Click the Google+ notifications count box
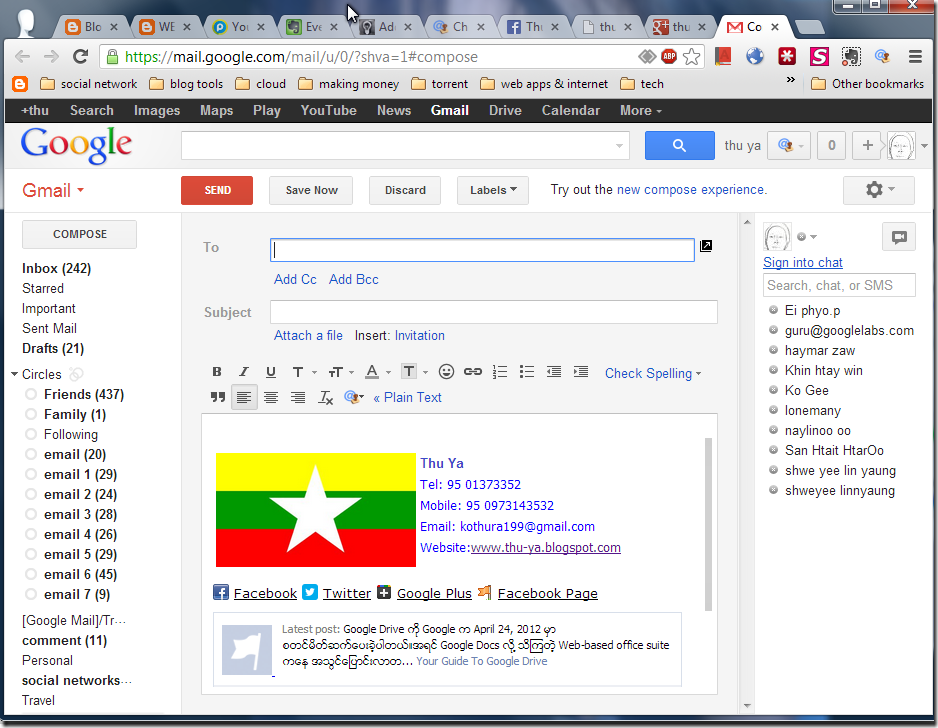Image resolution: width=938 pixels, height=728 pixels. pyautogui.click(x=832, y=145)
